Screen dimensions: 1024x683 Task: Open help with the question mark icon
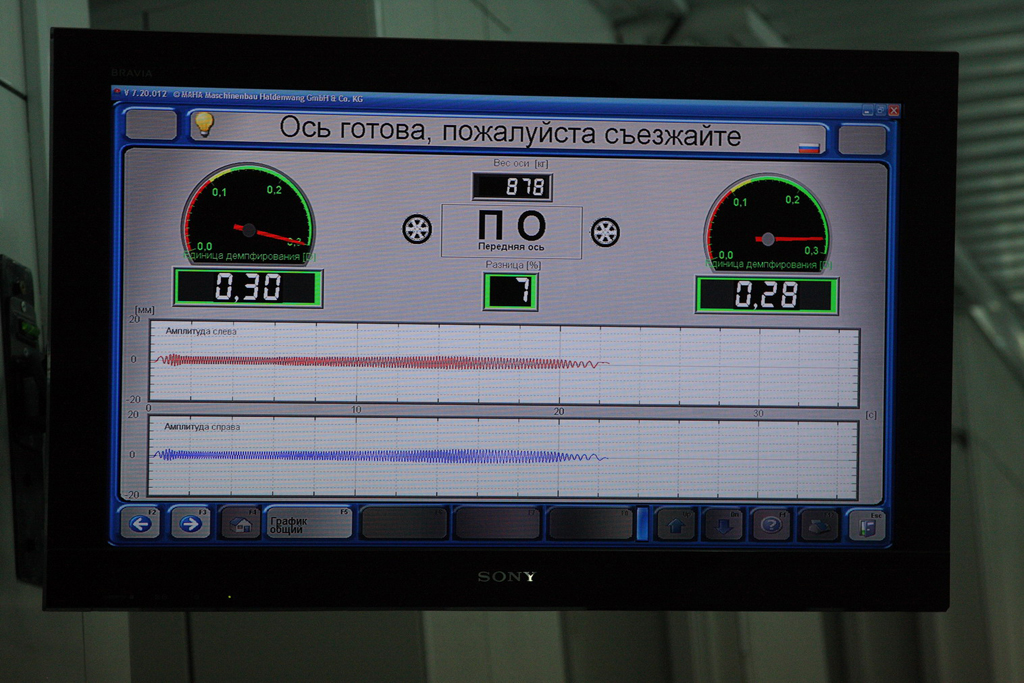tap(771, 524)
